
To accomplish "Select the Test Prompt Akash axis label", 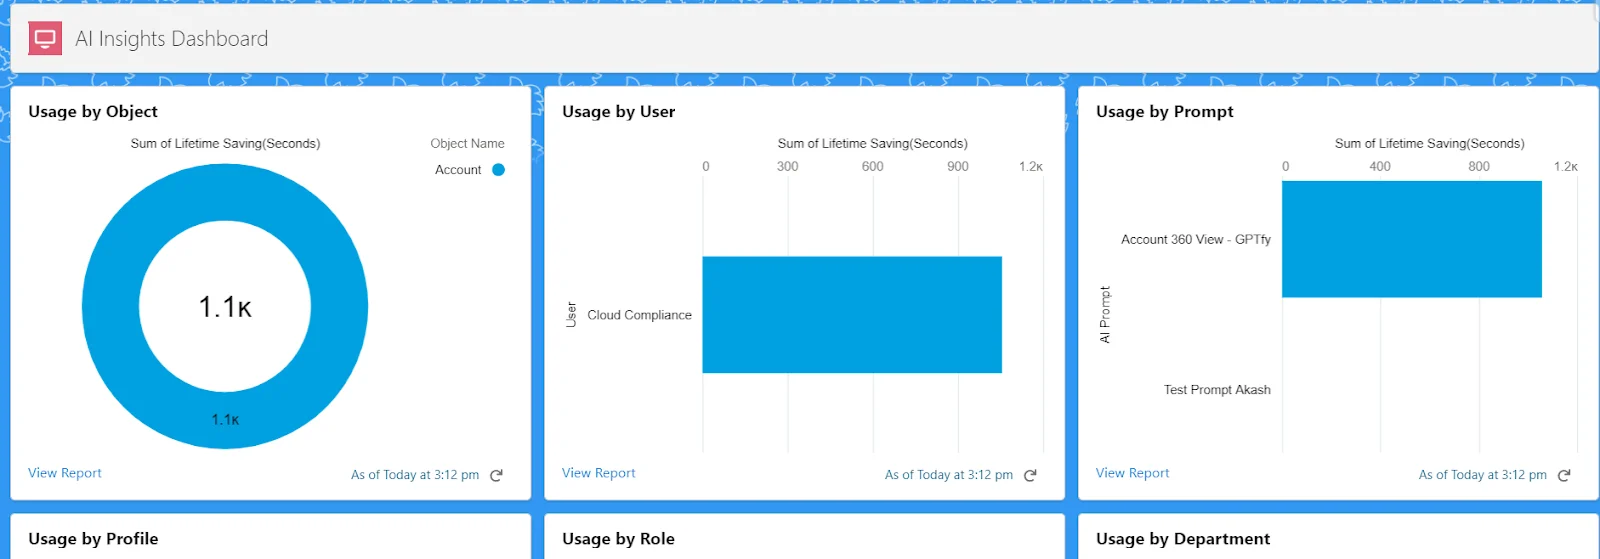I will click(1217, 390).
